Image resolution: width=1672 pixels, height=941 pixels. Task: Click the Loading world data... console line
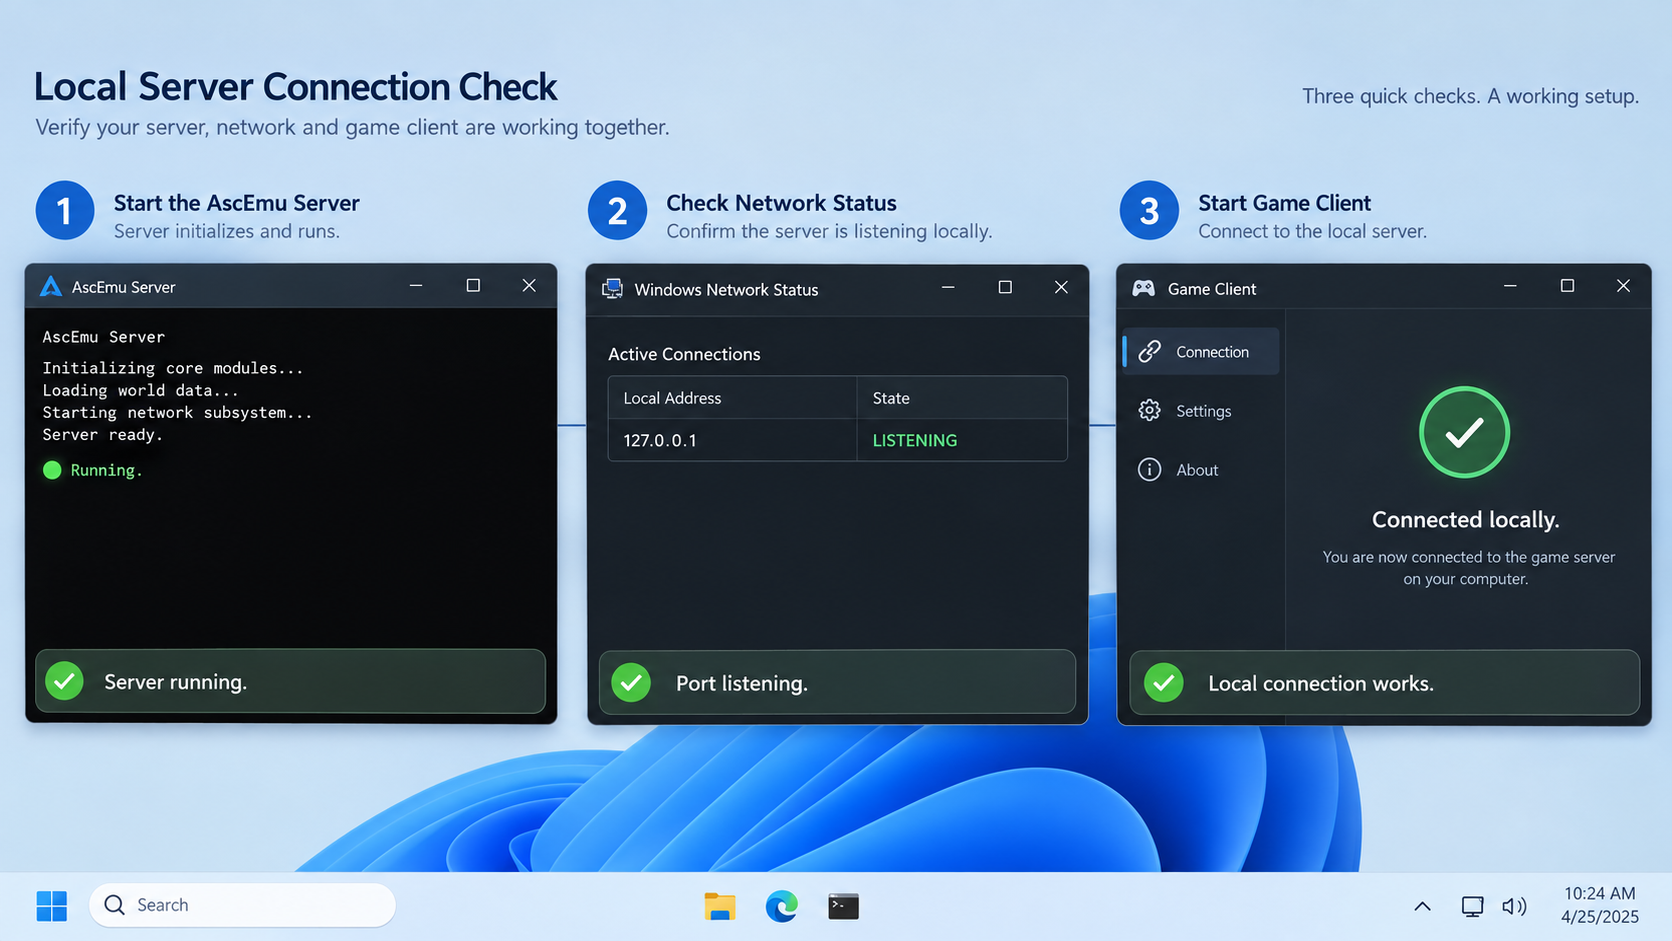140,390
